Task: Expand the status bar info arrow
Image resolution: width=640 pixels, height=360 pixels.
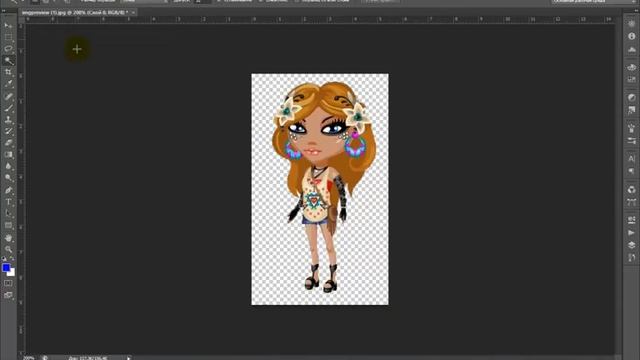Action: (x=128, y=358)
